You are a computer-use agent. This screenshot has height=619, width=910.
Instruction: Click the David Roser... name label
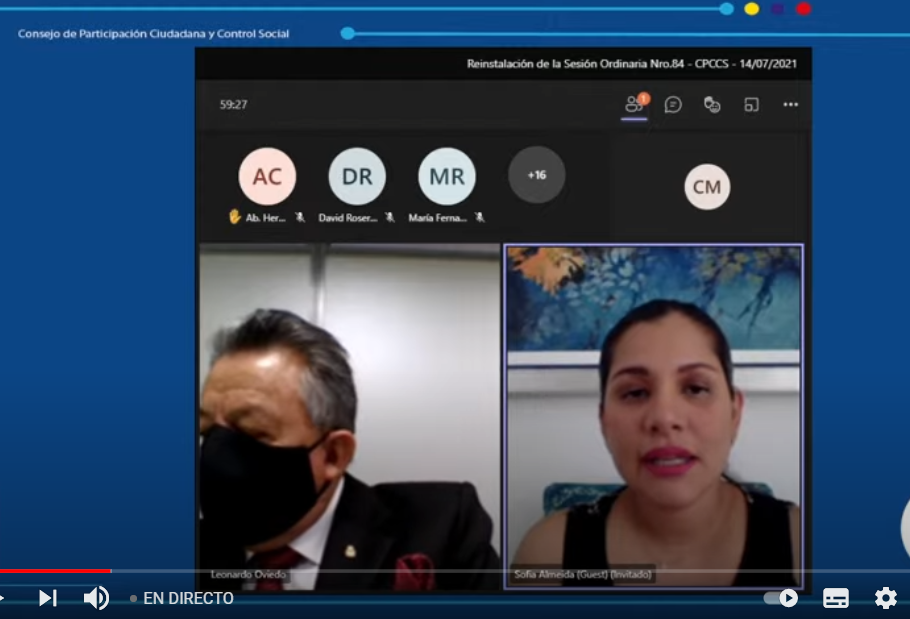point(348,218)
